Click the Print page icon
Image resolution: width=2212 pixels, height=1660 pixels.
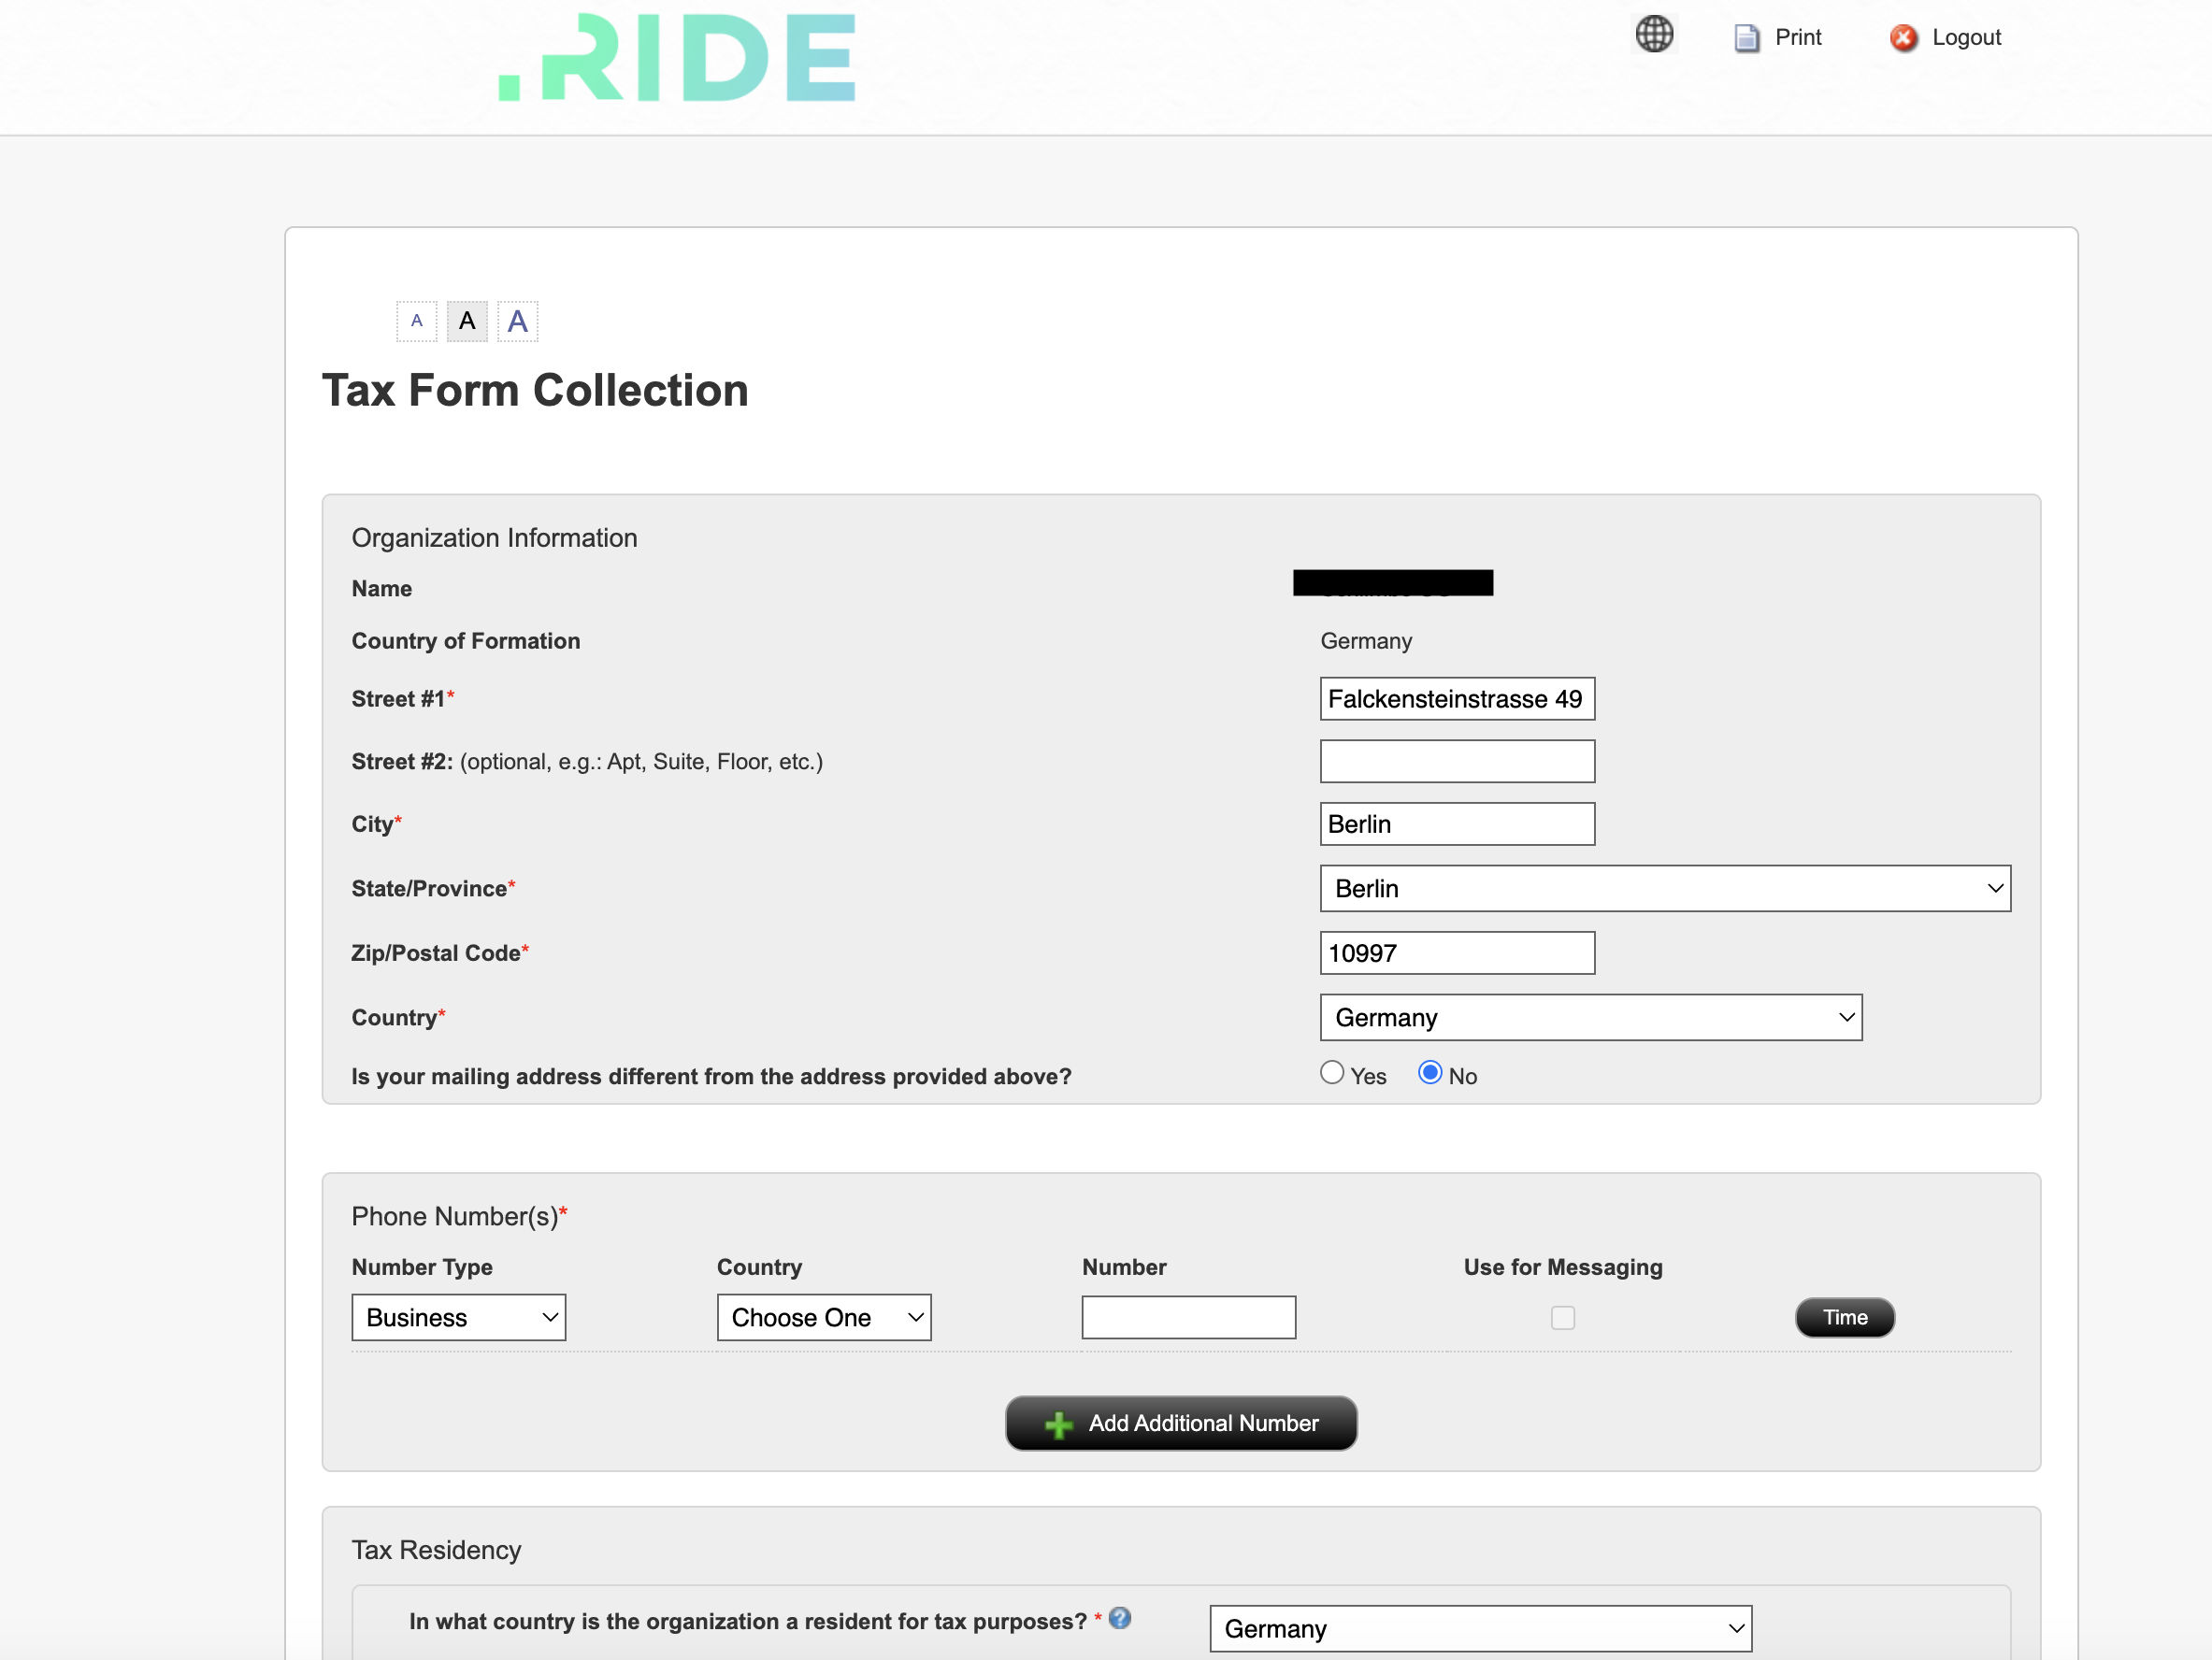[1746, 38]
